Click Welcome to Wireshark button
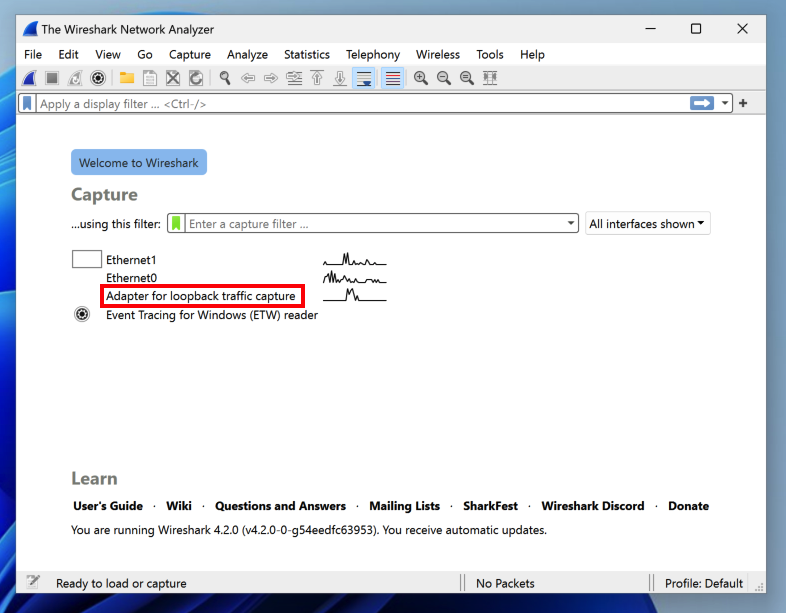Image resolution: width=786 pixels, height=613 pixels. [x=139, y=162]
